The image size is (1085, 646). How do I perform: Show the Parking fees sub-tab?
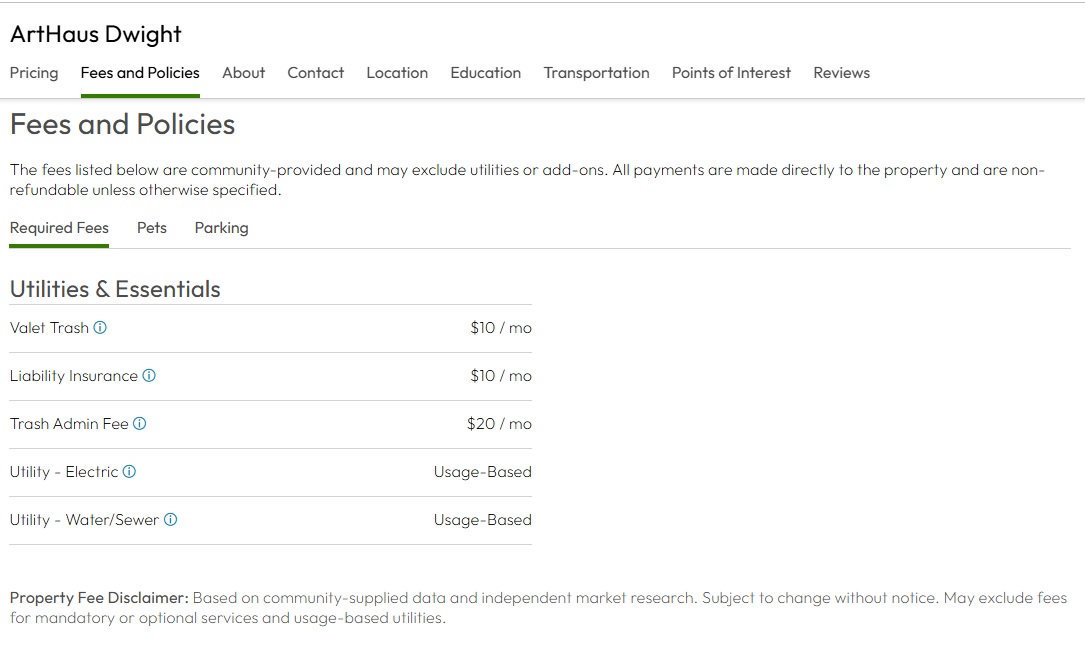(x=221, y=228)
